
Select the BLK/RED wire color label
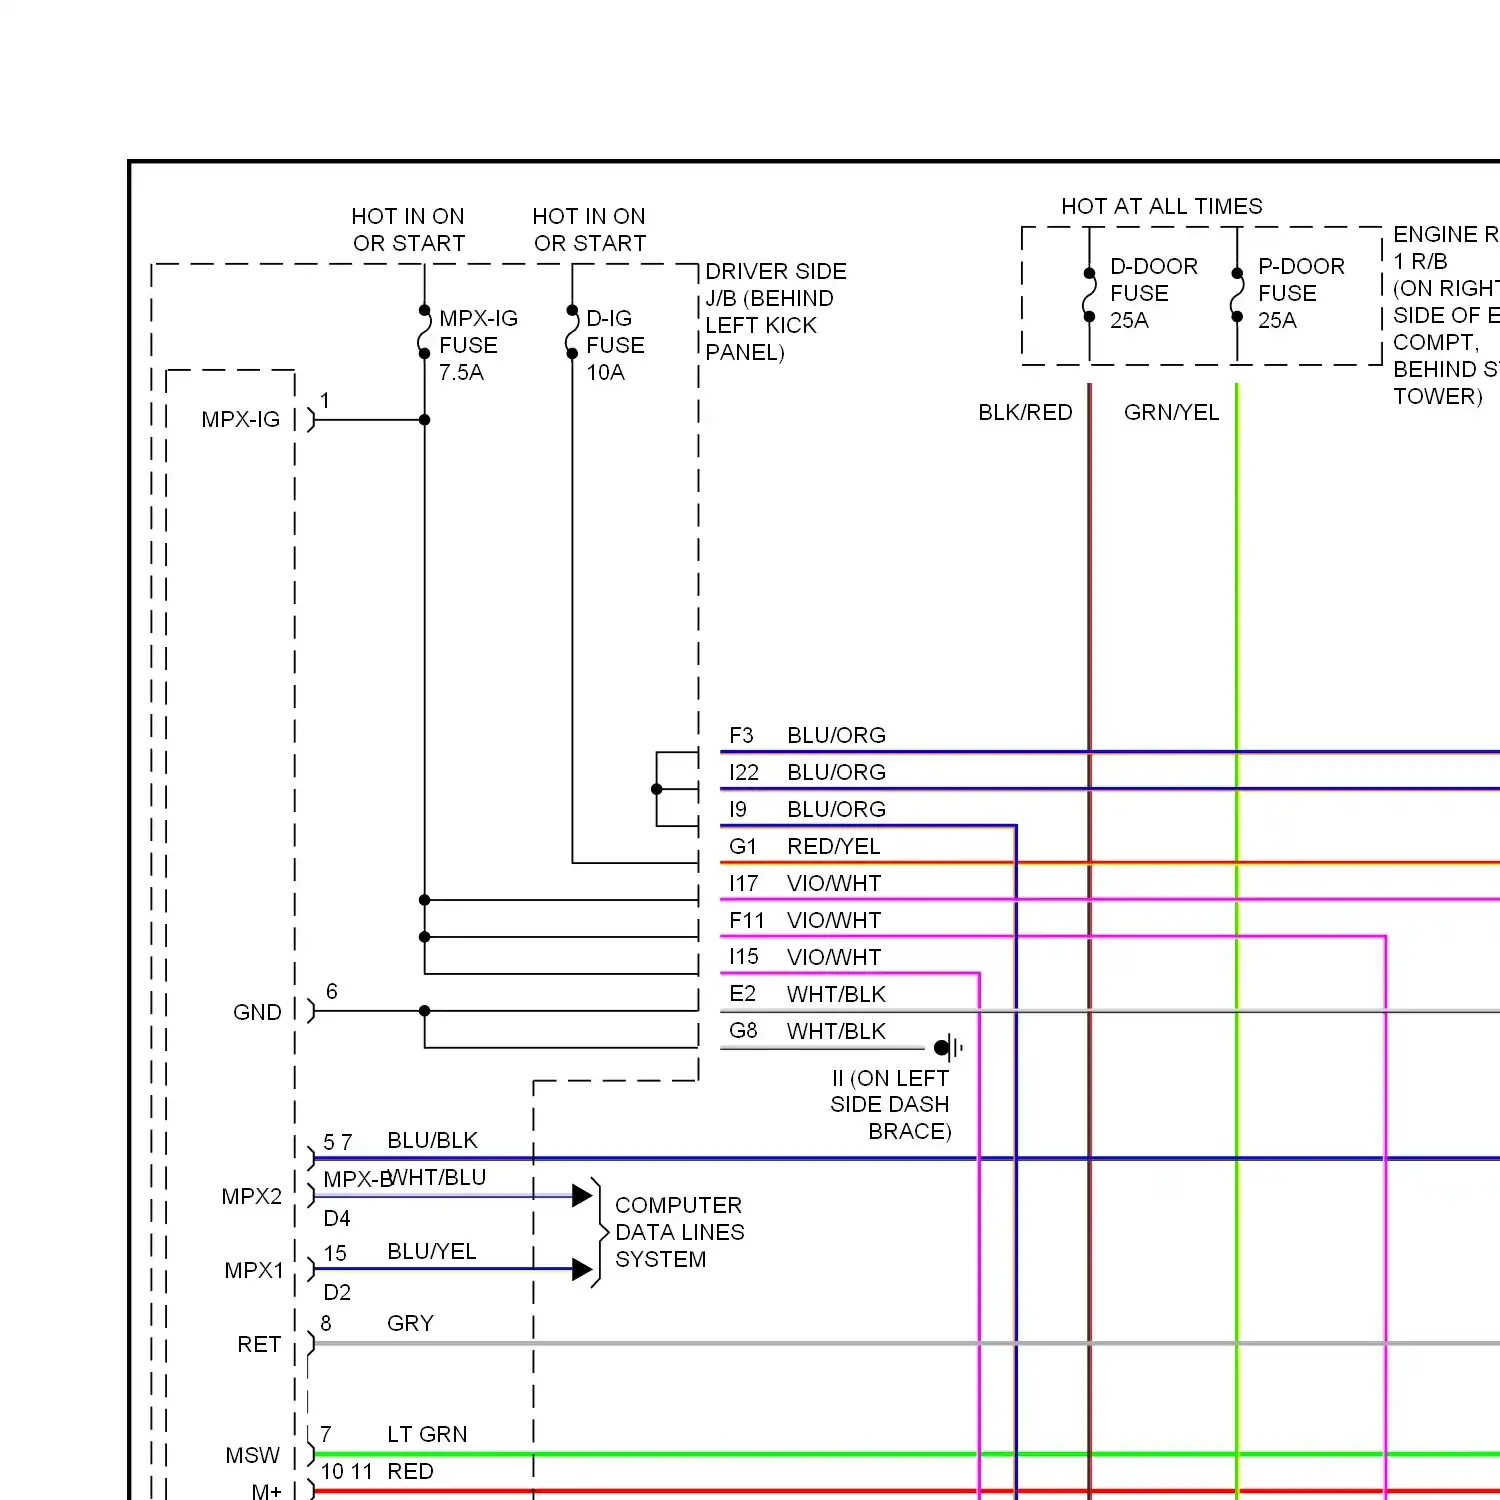tap(1025, 412)
